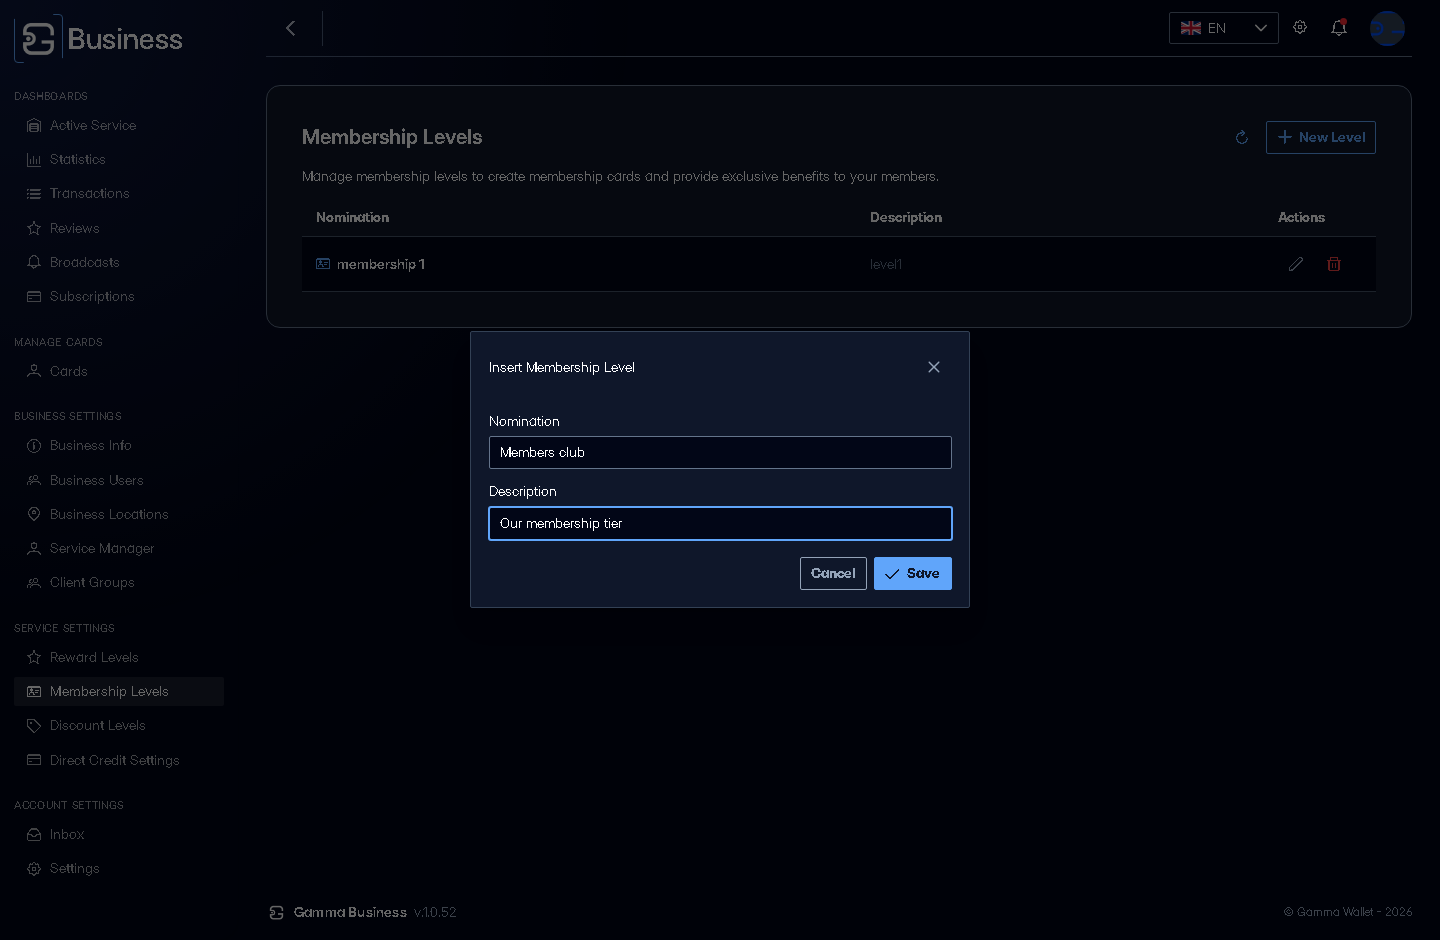
Task: Edit the Nomination input field
Action: 720,452
